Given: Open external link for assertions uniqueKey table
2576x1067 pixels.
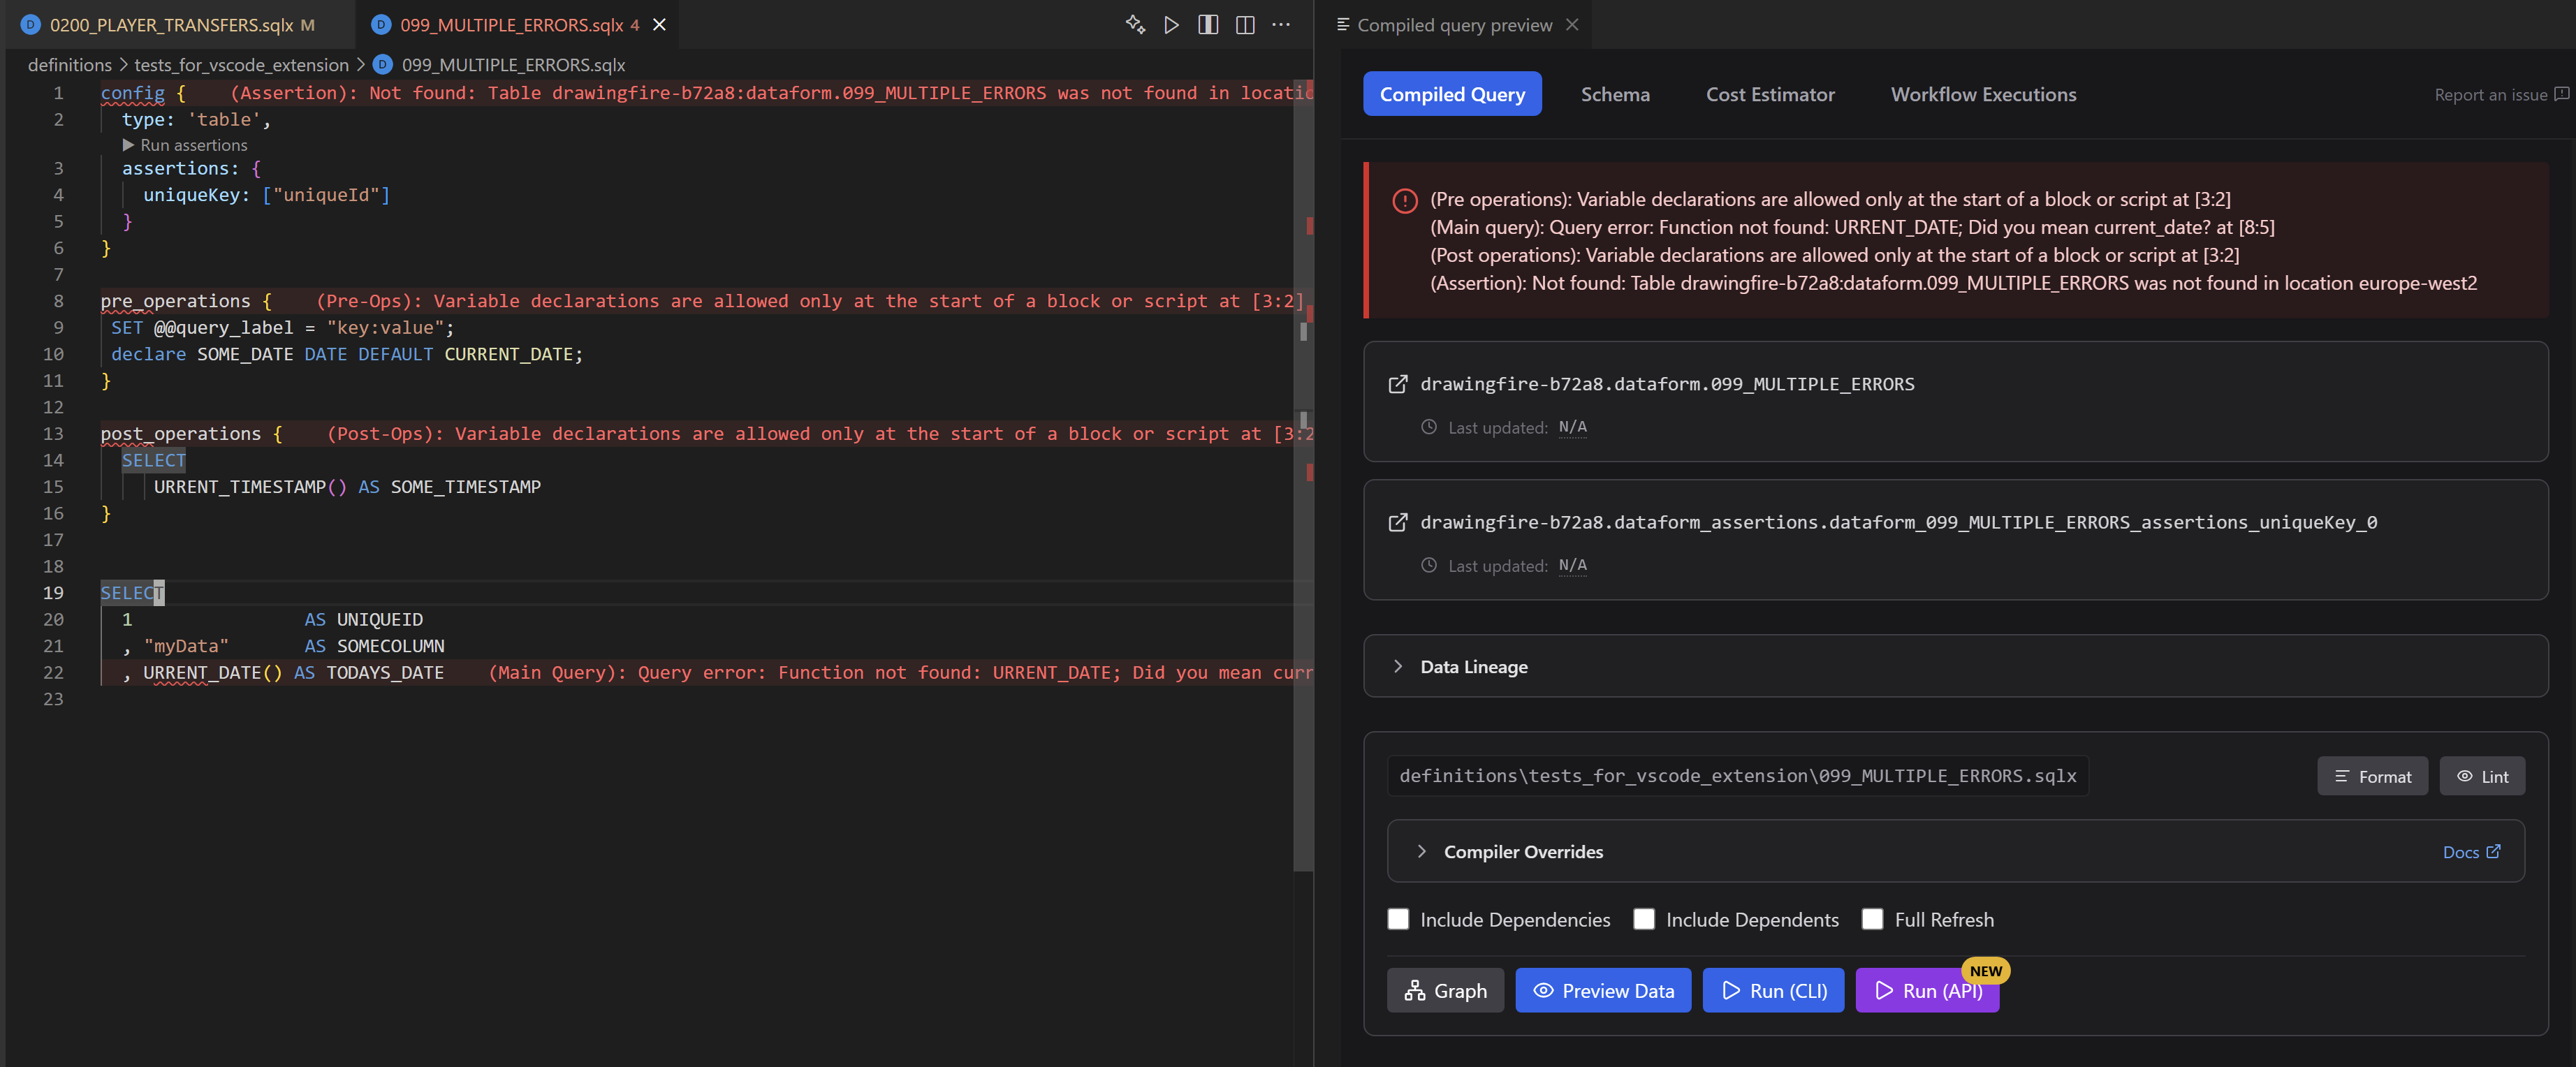Looking at the screenshot, I should (x=1397, y=522).
